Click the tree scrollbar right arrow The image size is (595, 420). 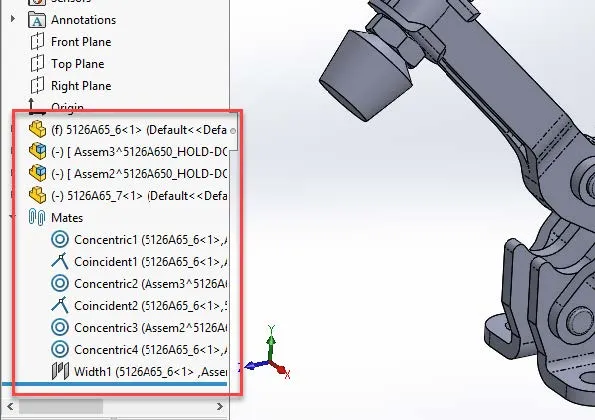click(x=219, y=407)
